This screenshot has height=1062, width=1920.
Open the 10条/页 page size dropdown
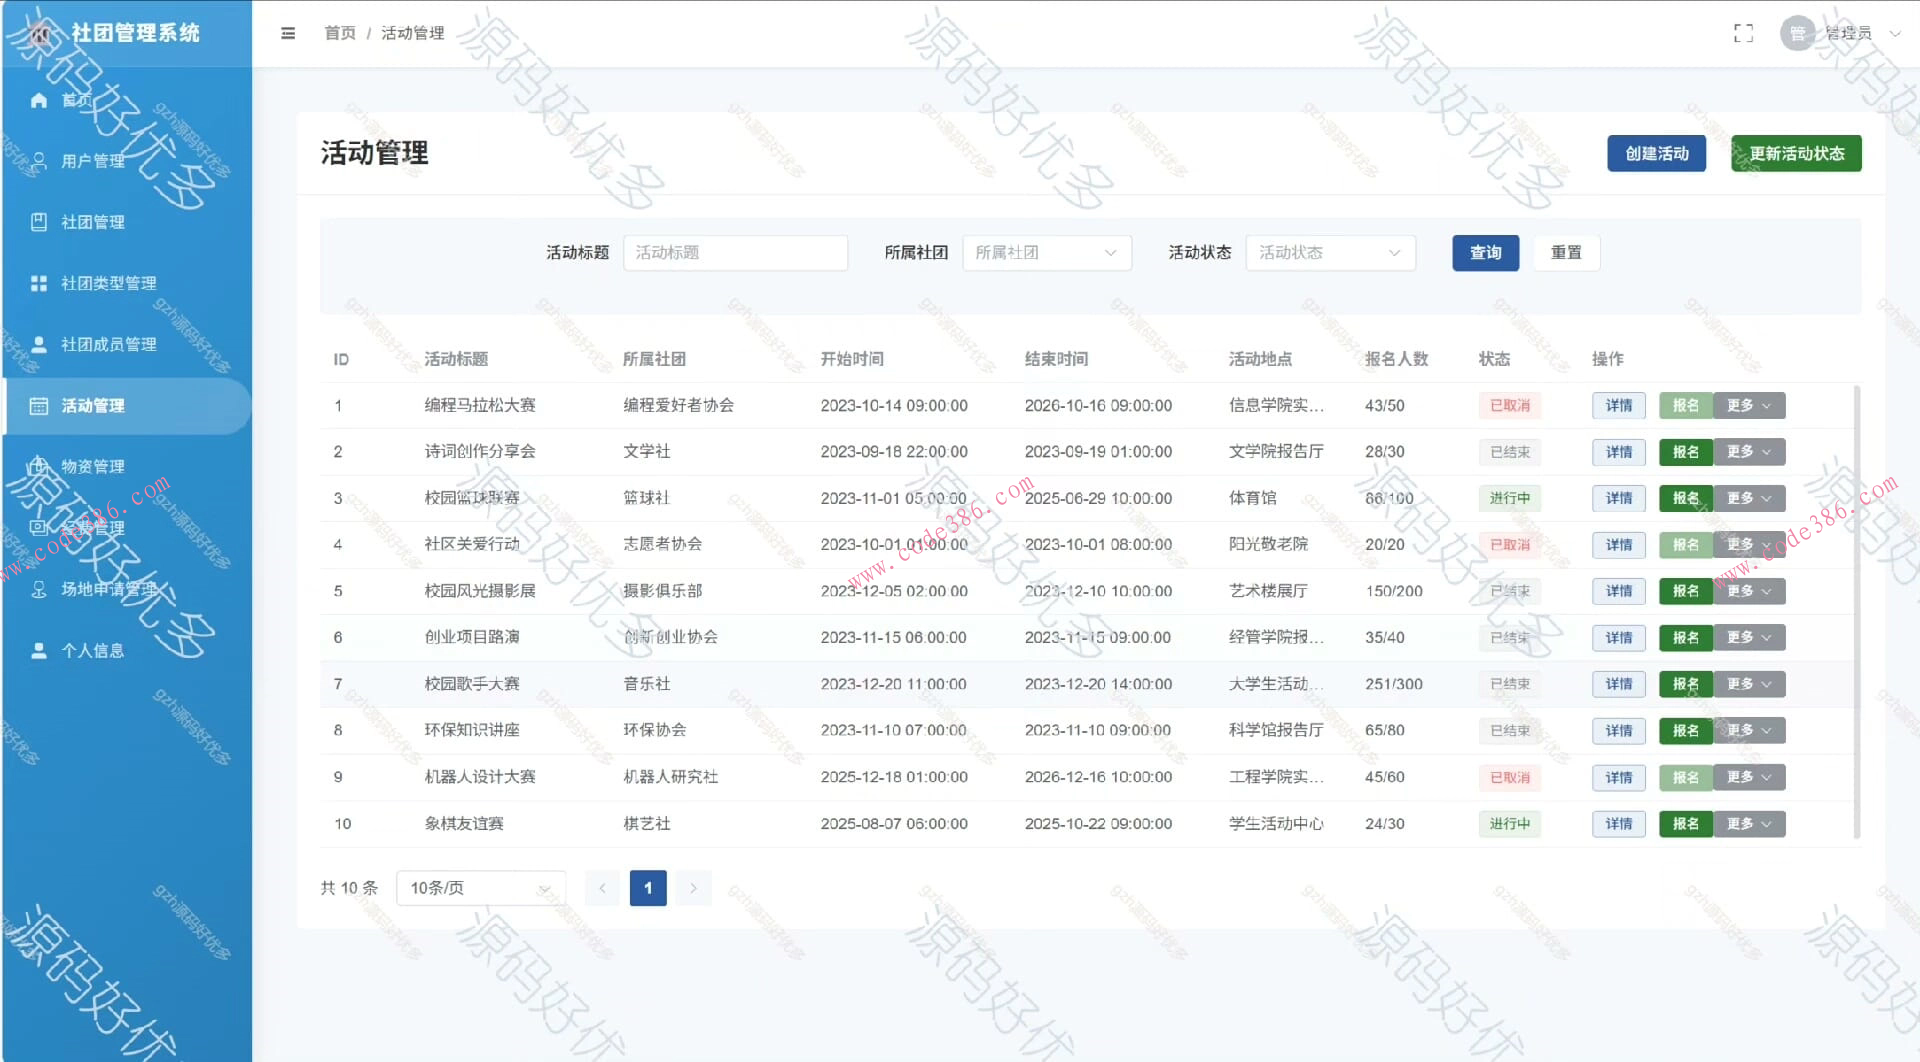(x=480, y=887)
